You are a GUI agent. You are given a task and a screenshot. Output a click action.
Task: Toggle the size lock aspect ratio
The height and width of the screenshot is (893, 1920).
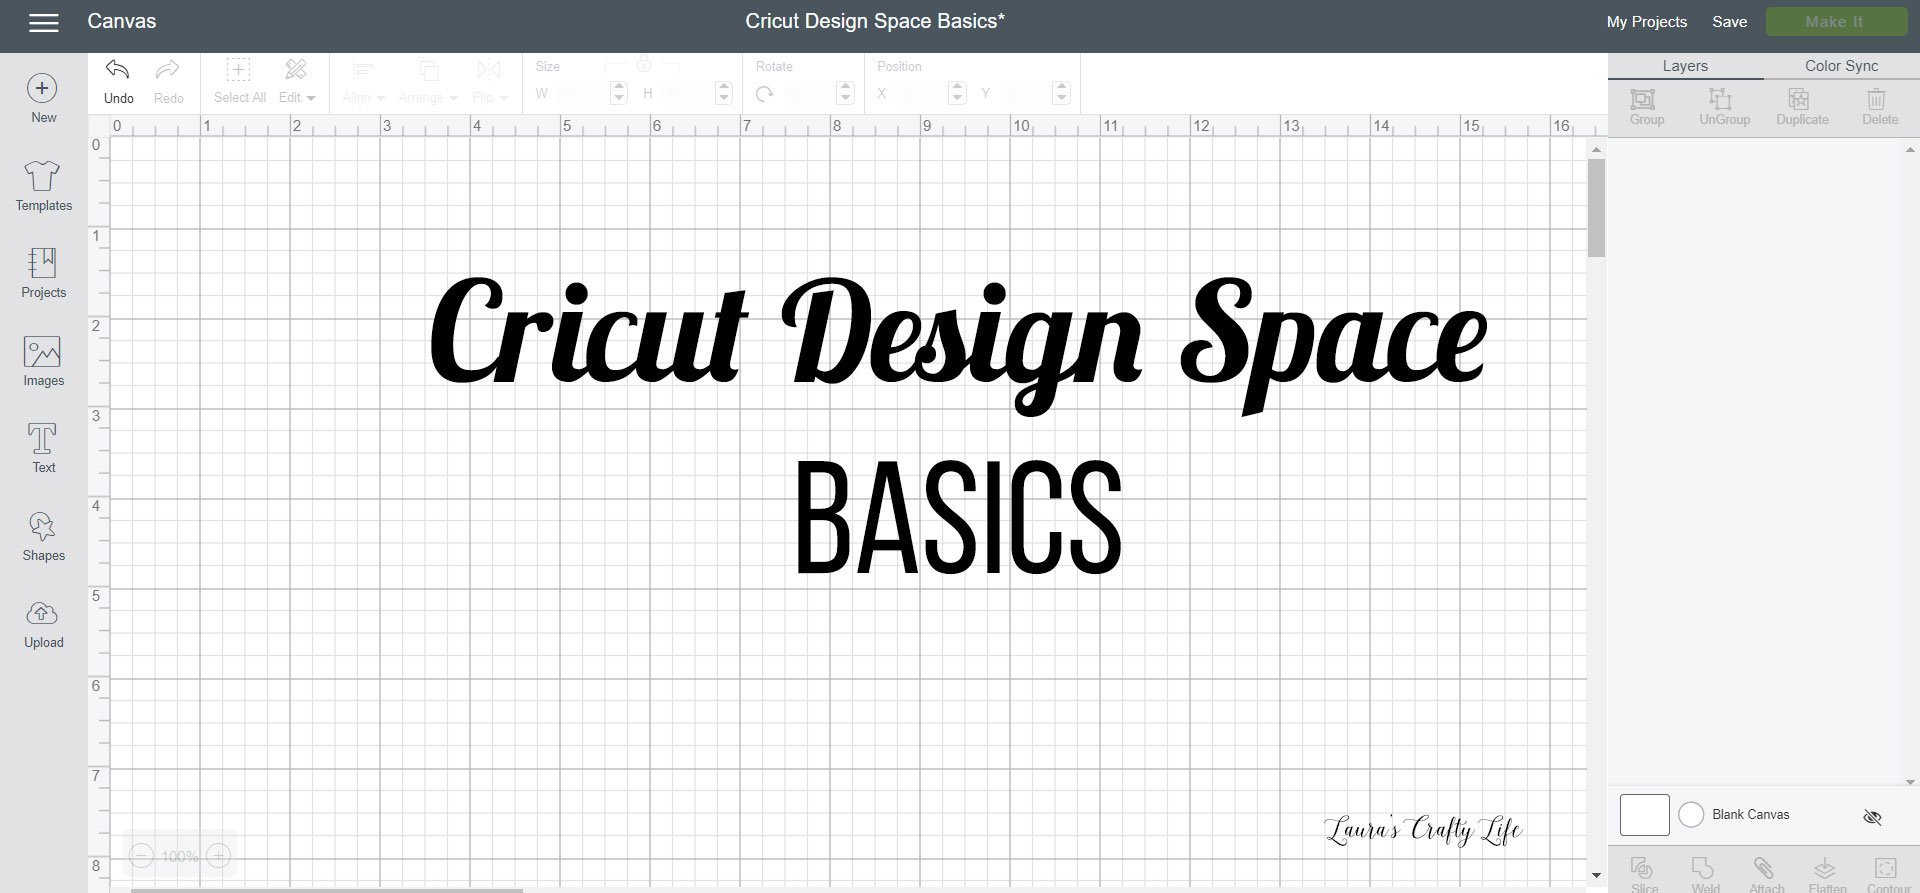(643, 65)
